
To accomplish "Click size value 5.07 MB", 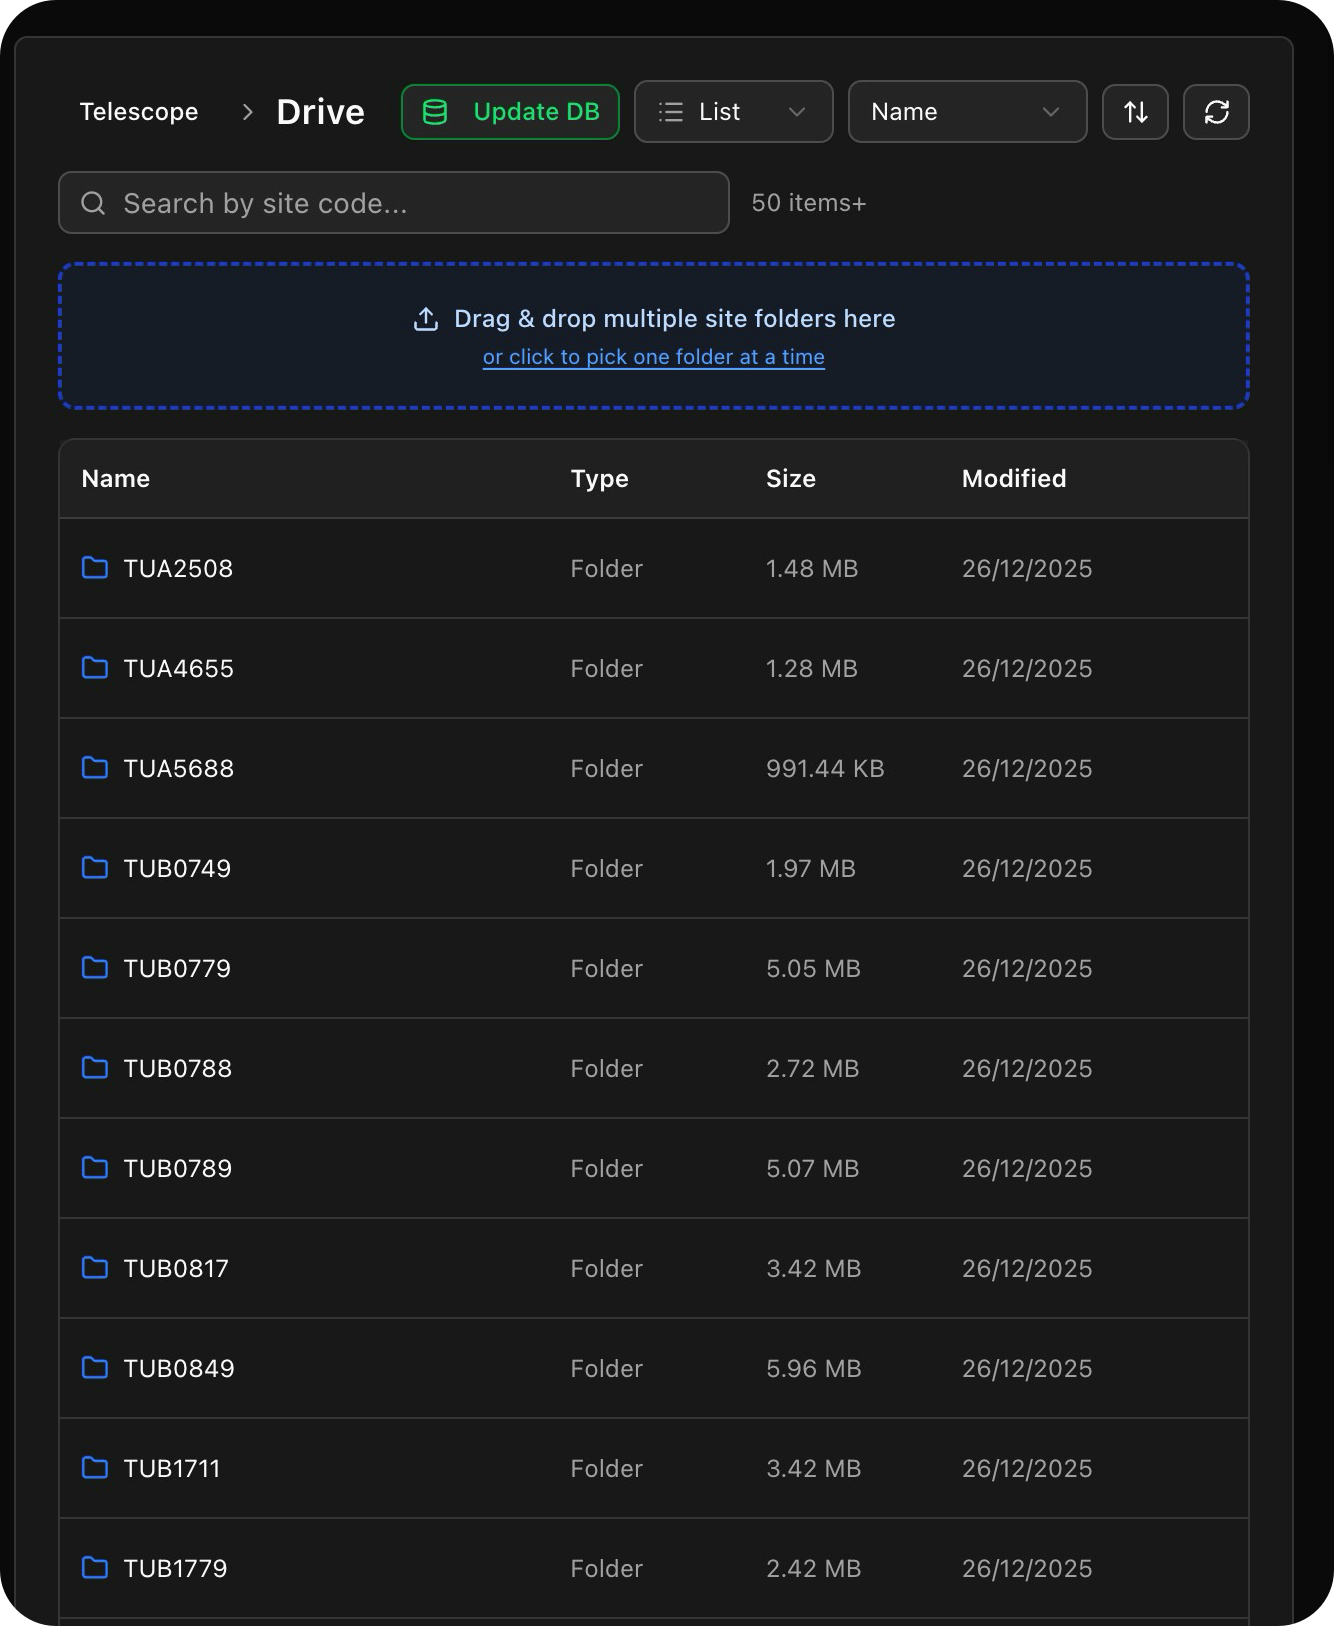I will coord(813,1169).
